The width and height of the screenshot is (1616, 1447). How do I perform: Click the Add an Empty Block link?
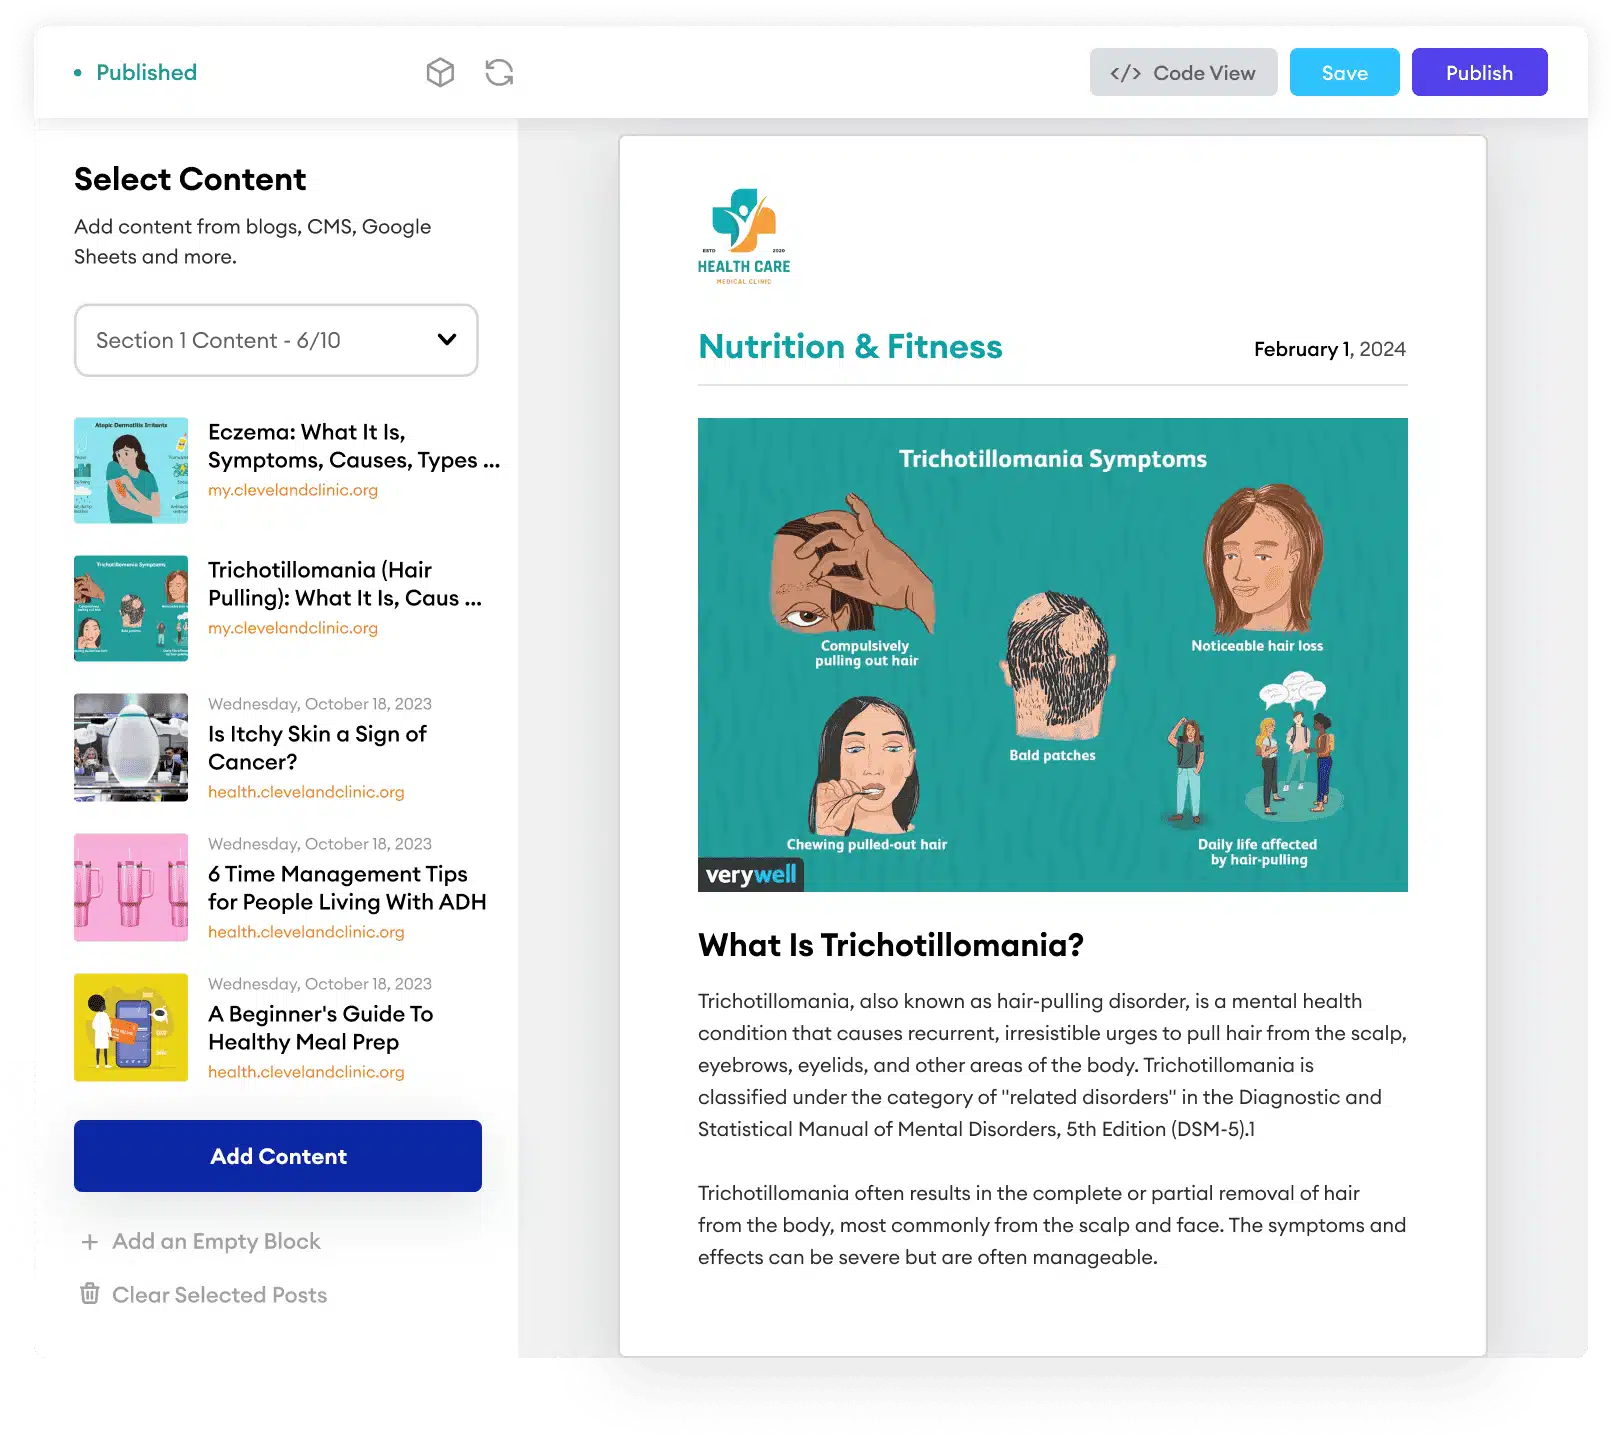coord(216,1242)
